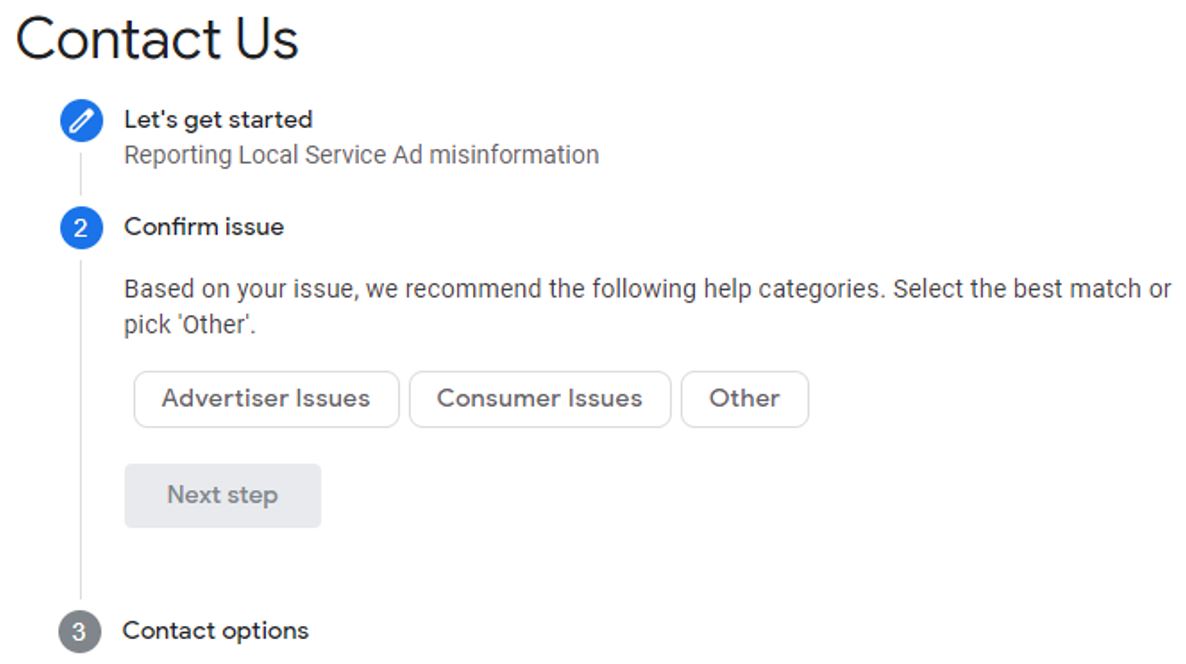Pick the Other category chip
Viewport: 1186px width, 664px height.
[x=745, y=399]
